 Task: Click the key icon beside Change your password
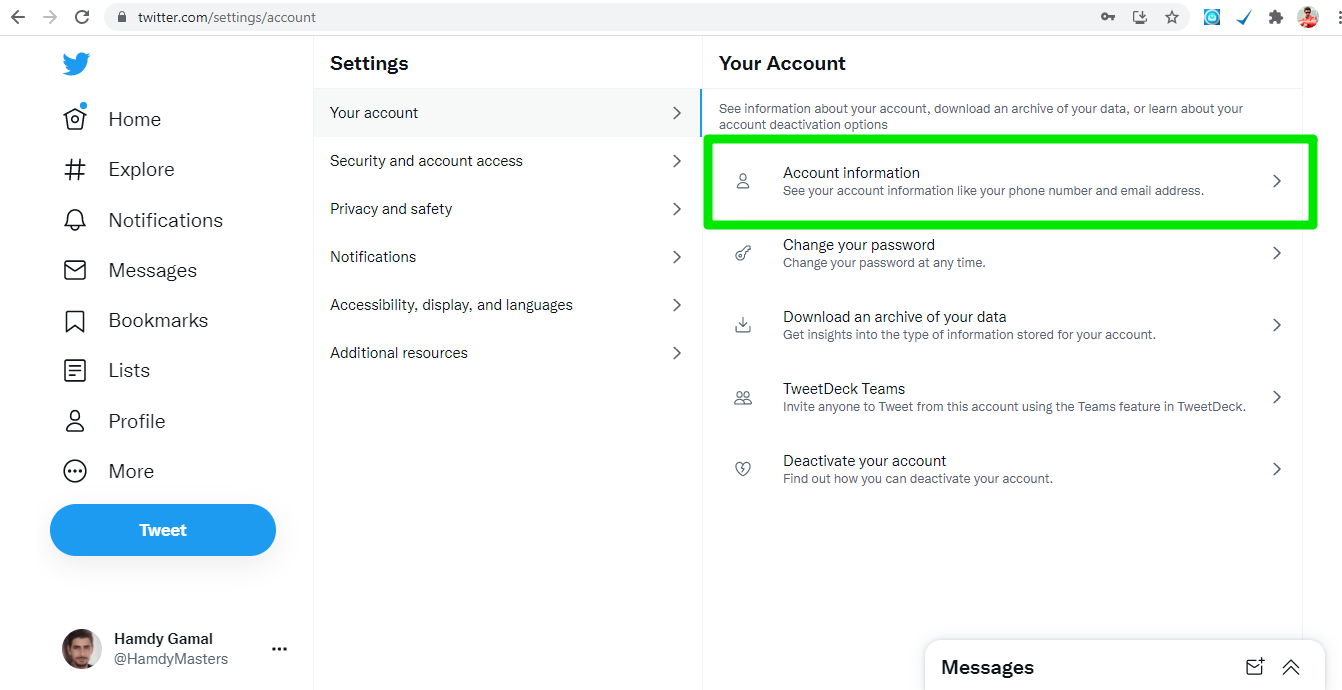pos(743,253)
